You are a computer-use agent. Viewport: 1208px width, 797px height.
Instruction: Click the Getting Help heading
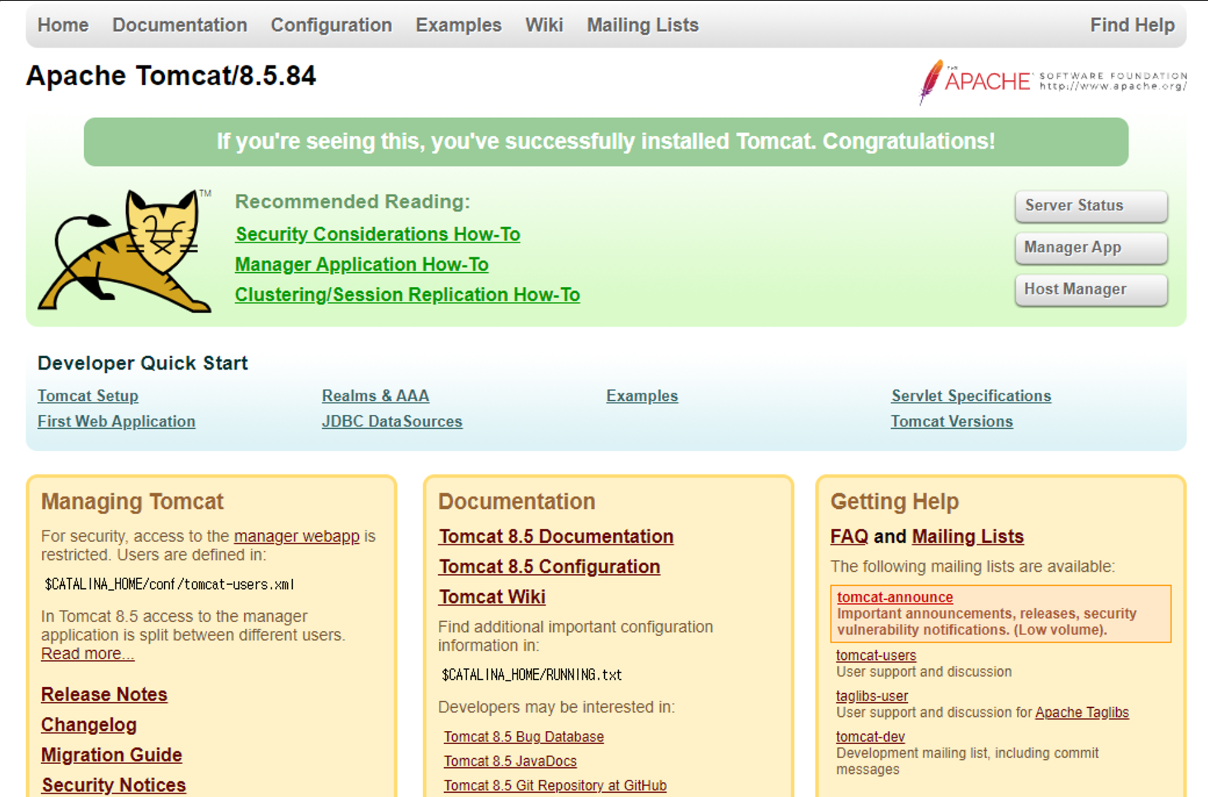click(x=894, y=502)
